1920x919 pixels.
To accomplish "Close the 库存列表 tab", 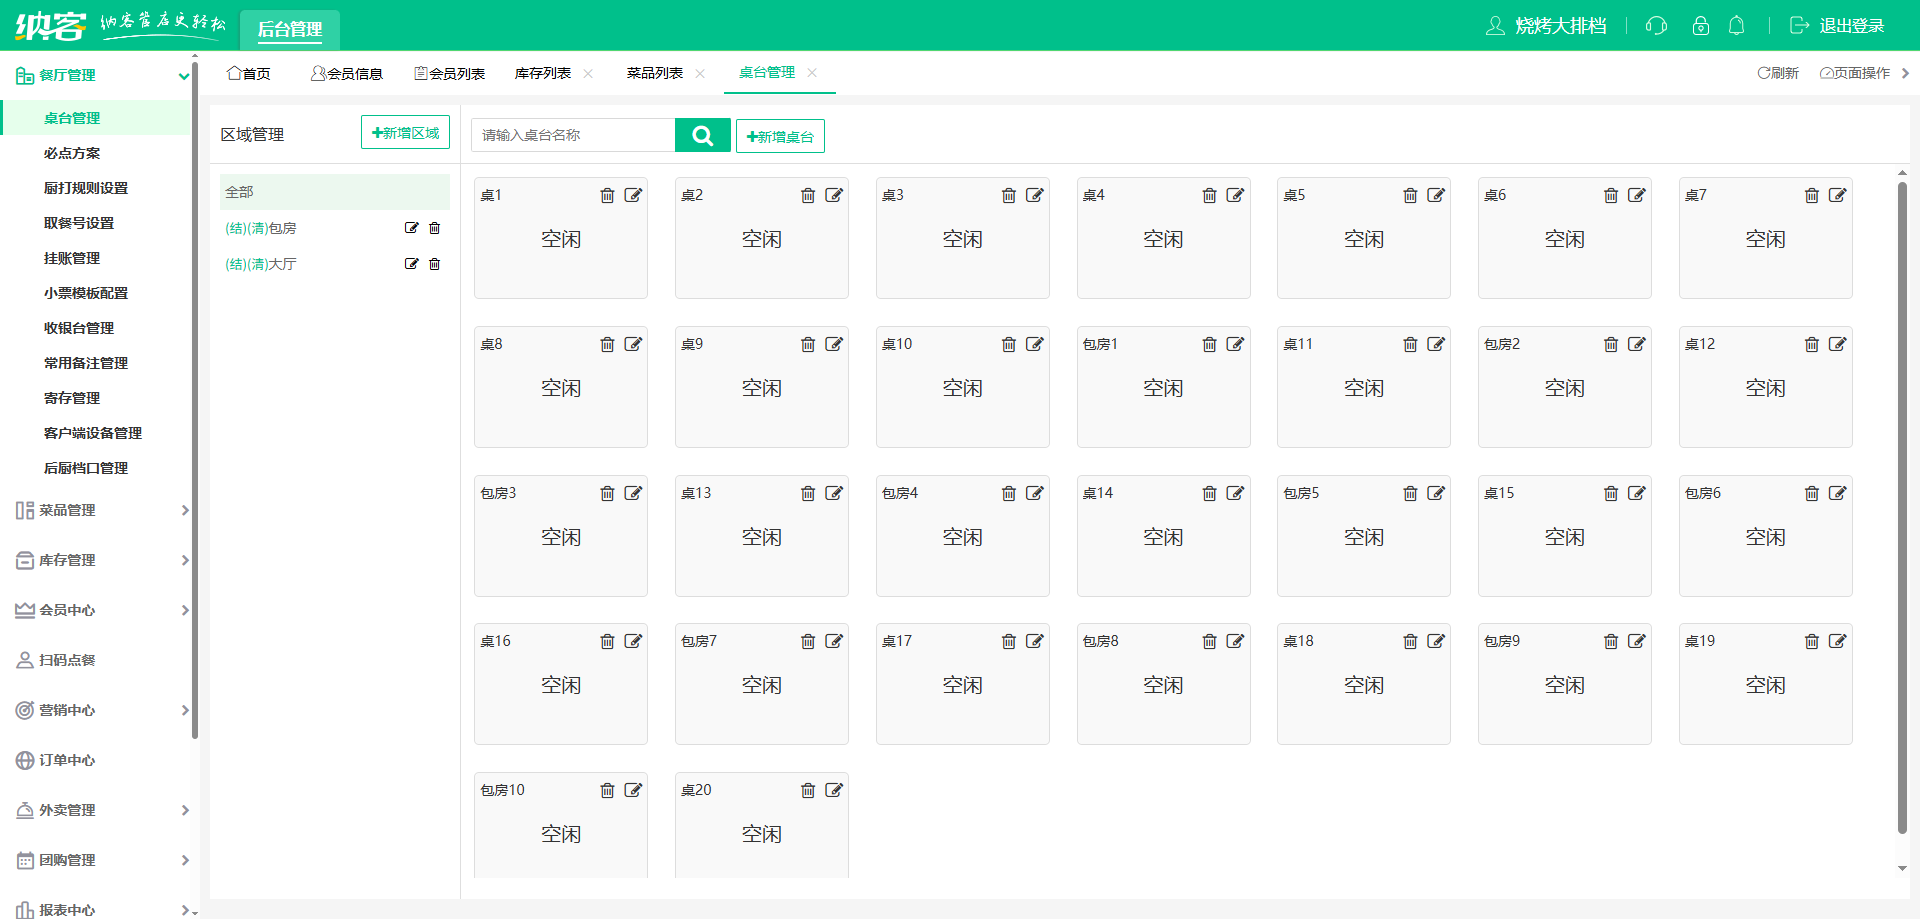I will [x=588, y=73].
